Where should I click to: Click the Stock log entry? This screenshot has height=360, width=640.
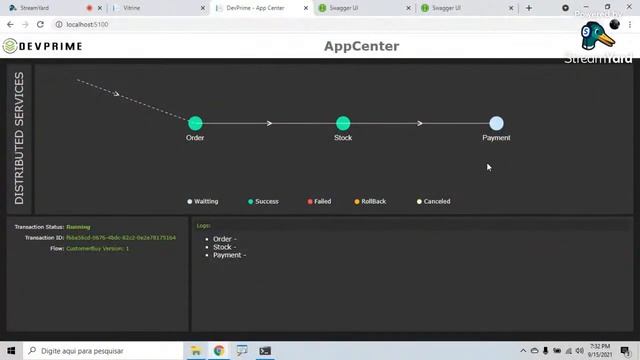pos(224,247)
